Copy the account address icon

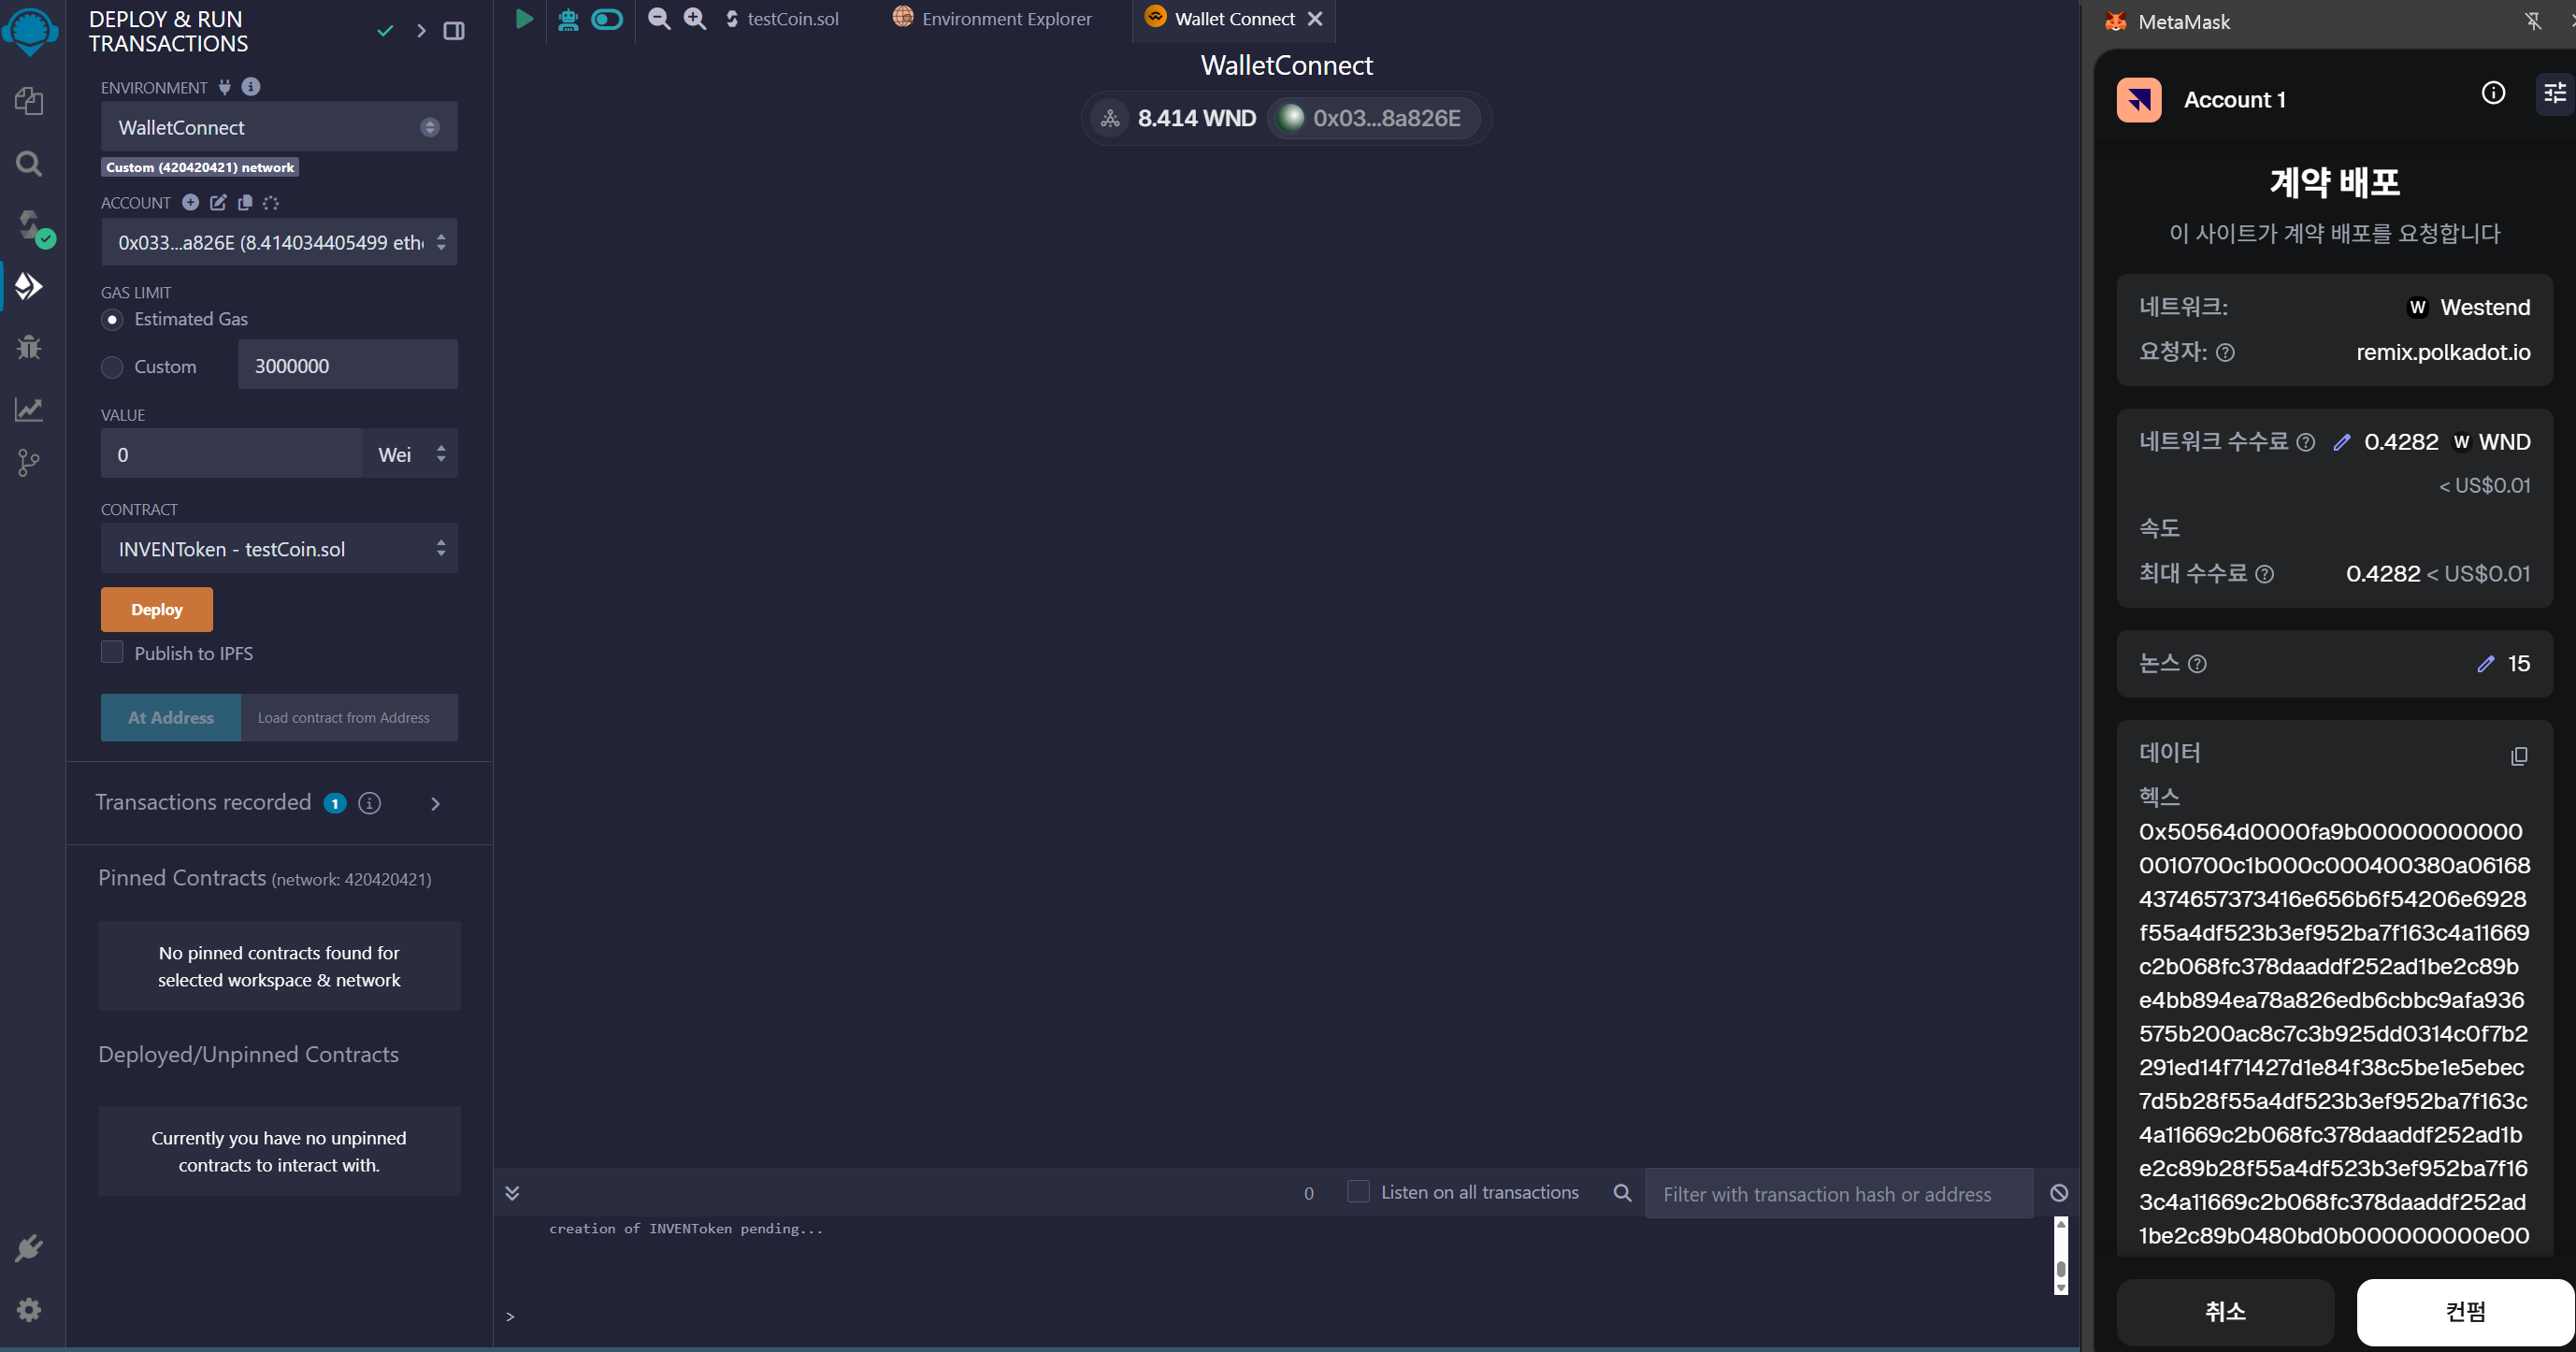point(245,203)
